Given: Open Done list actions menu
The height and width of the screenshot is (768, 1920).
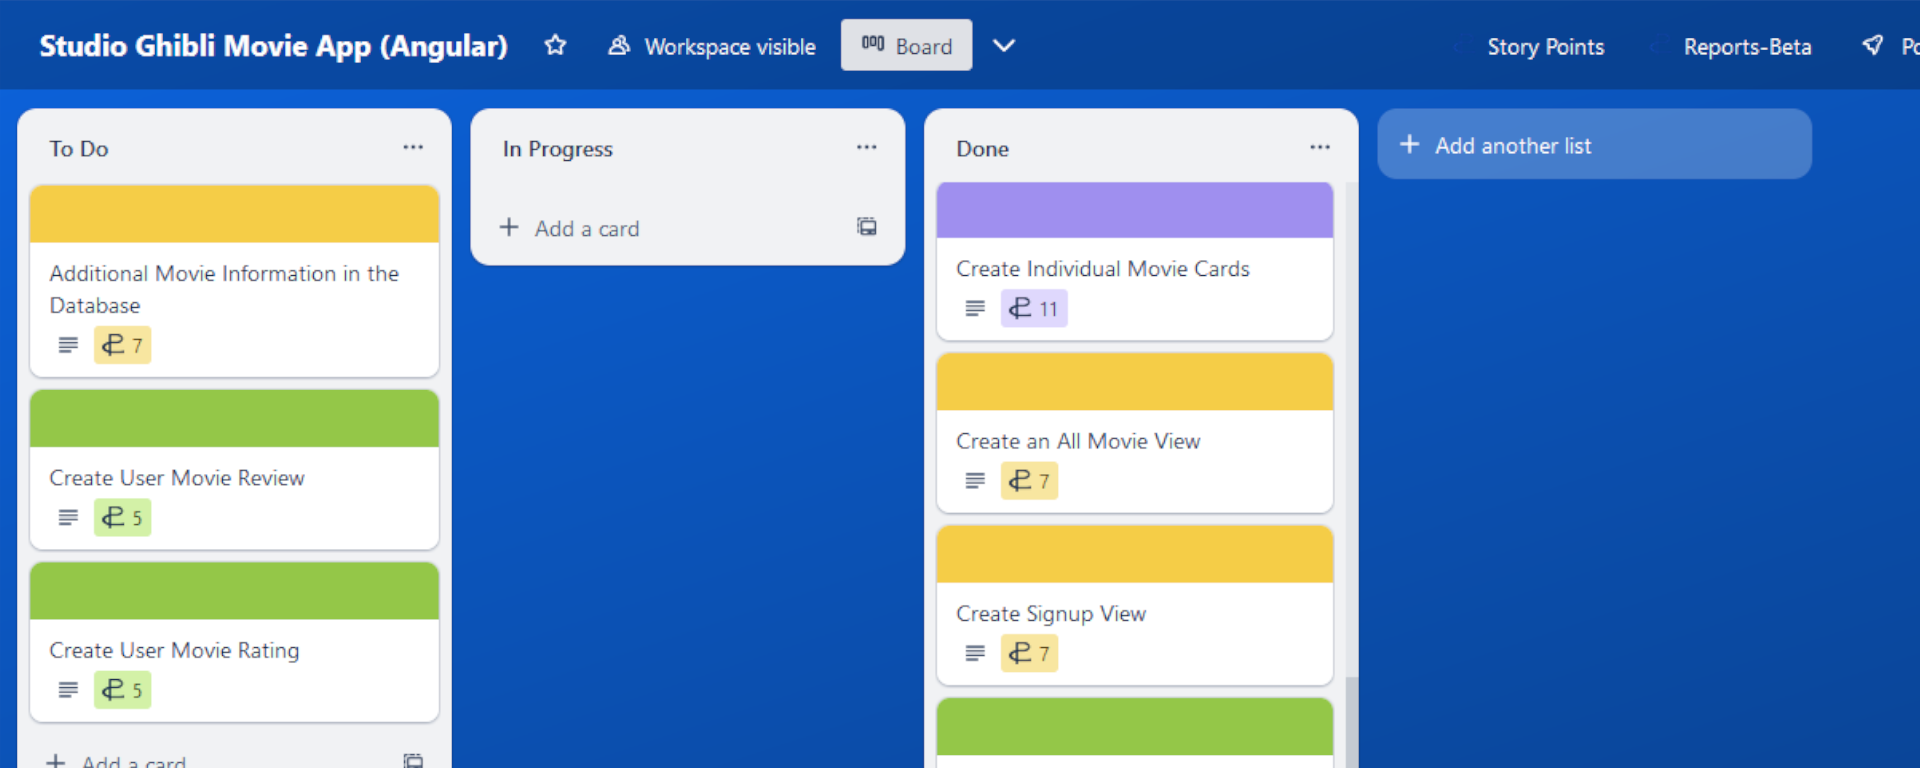Looking at the screenshot, I should pos(1320,147).
